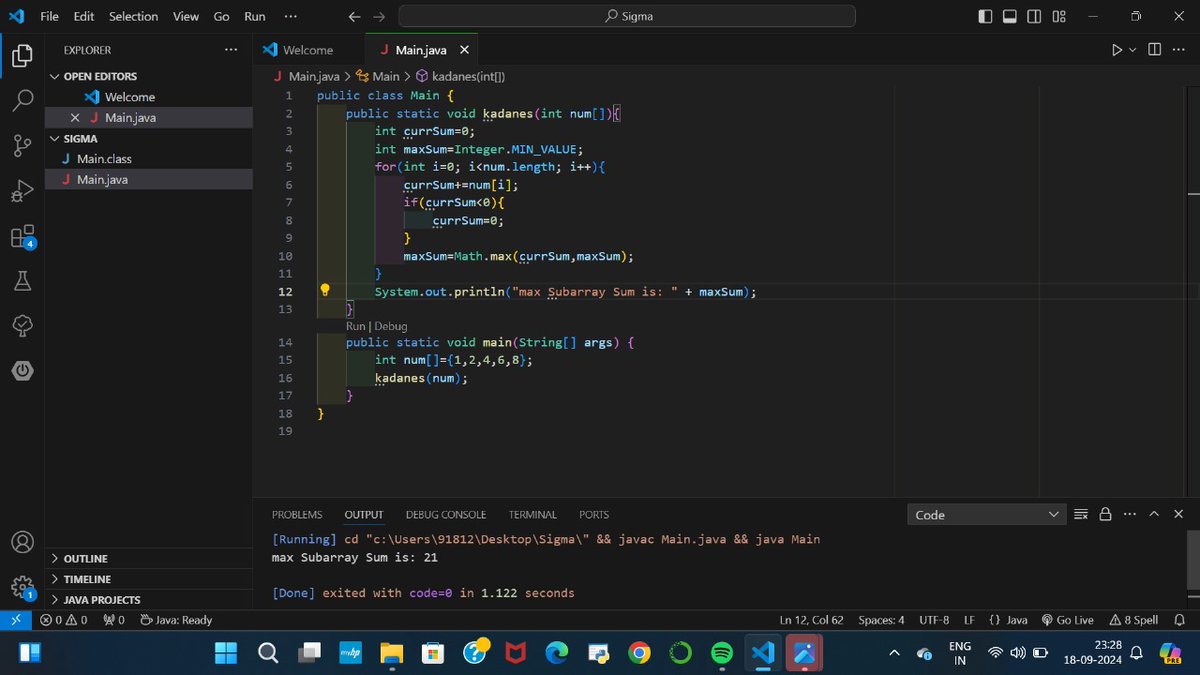Screen dimensions: 1200x675
Task: Toggle secondary sidebar visibility
Action: point(1034,16)
